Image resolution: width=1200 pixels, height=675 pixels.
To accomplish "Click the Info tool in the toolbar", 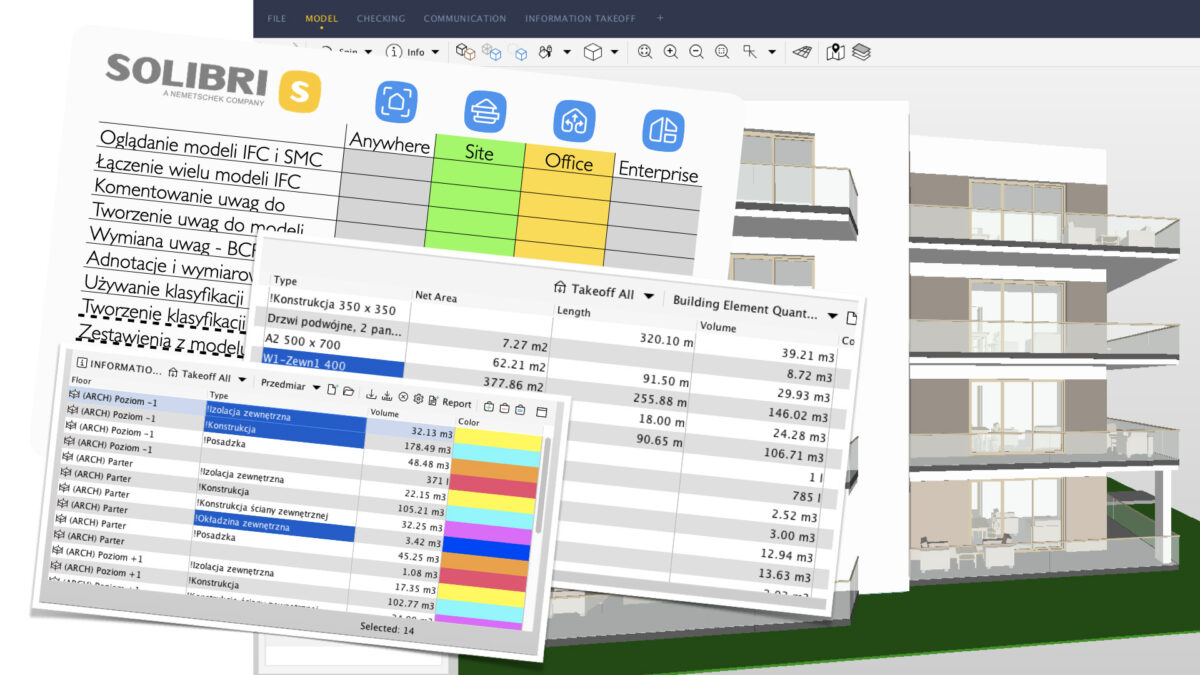I will 406,52.
